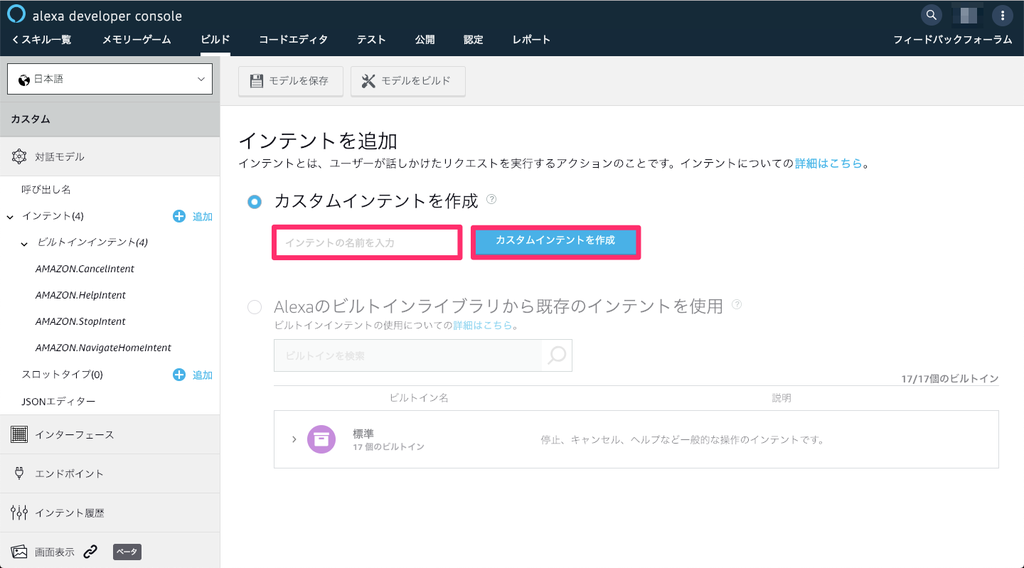
Task: Click the モデルを保存 button
Action: 291,81
